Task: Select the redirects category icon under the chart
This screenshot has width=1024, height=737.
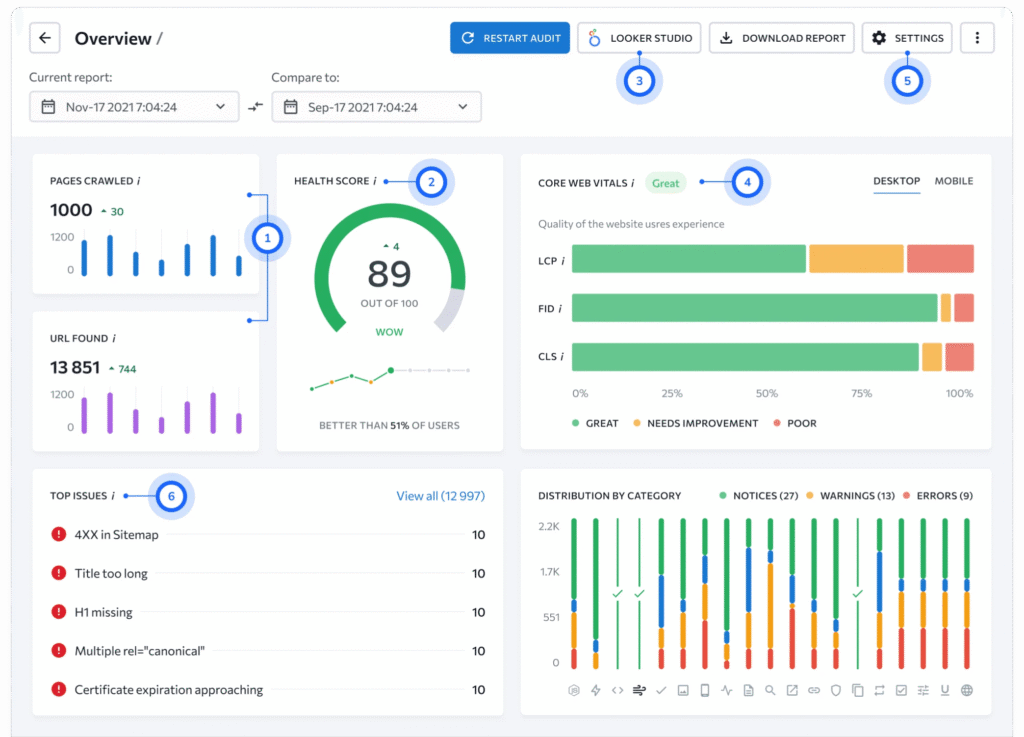Action: (879, 690)
